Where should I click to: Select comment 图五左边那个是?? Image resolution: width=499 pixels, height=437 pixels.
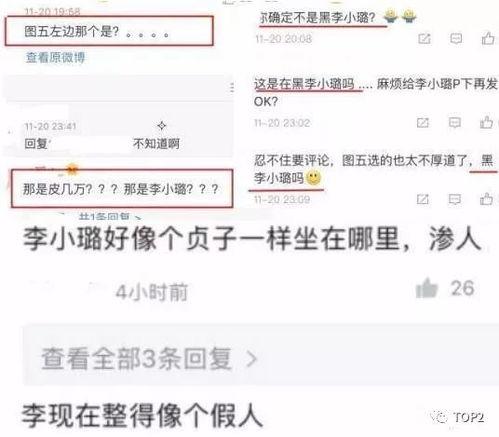click(109, 30)
